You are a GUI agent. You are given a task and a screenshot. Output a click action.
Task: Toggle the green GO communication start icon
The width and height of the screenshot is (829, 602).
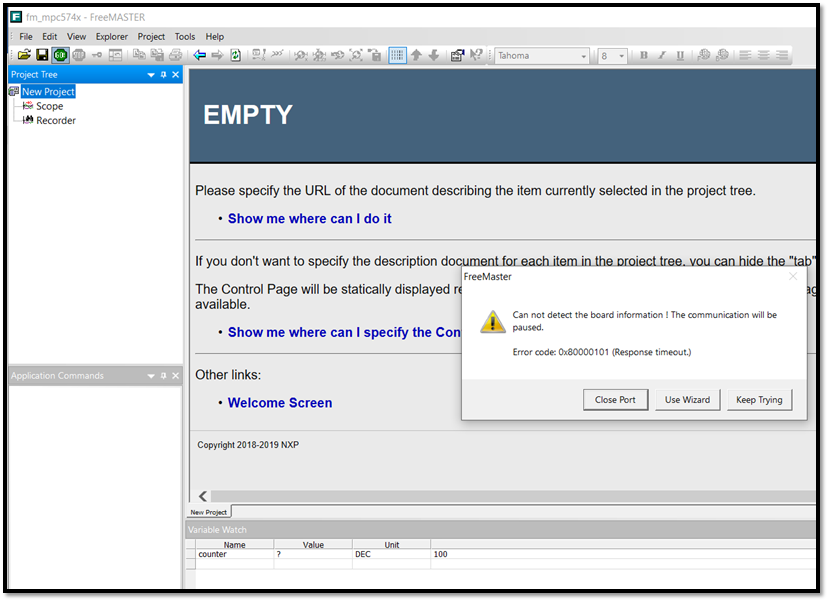tap(60, 55)
